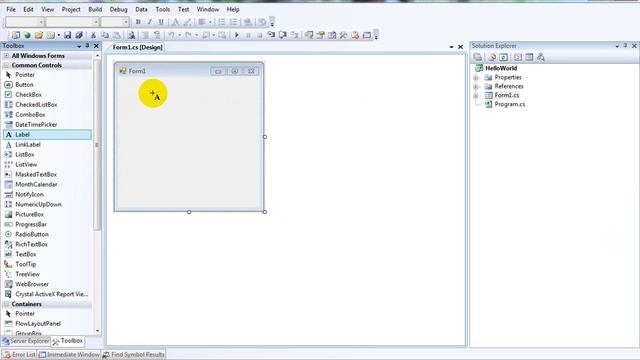
Task: Open the active files dropdown in designer
Action: coord(451,47)
